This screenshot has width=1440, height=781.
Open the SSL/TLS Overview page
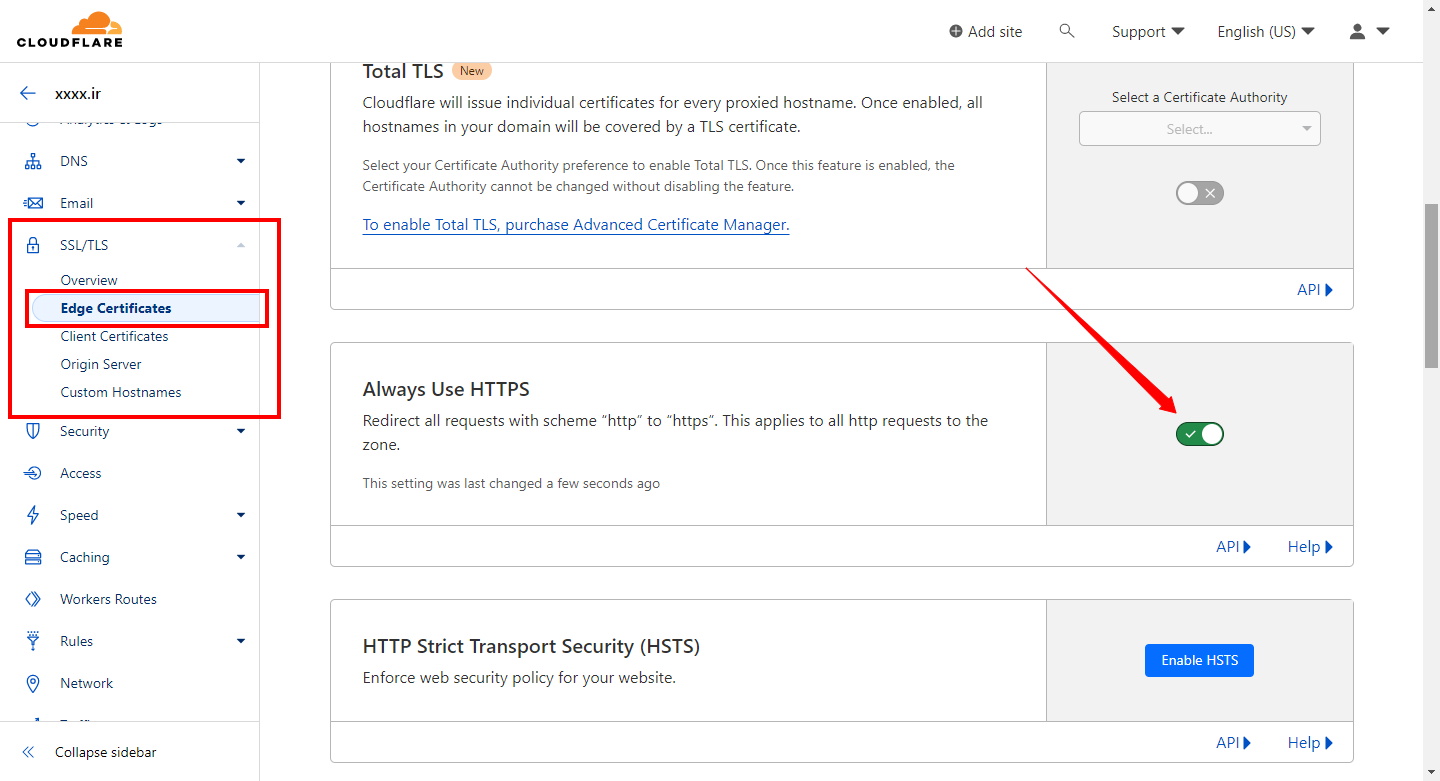click(x=89, y=280)
